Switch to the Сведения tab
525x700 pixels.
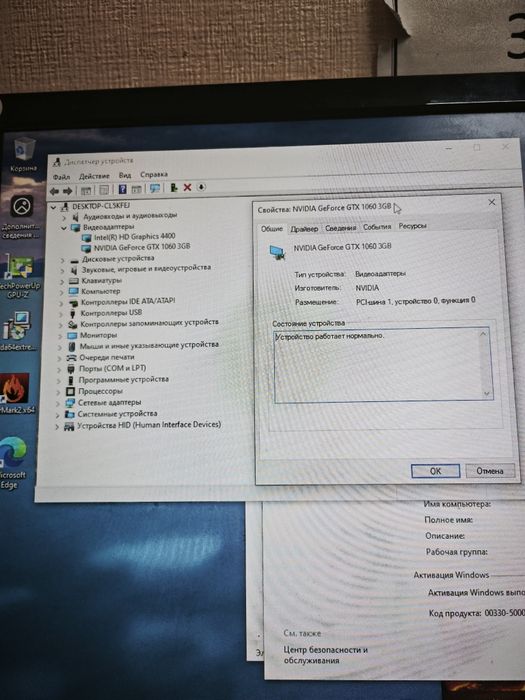(x=341, y=228)
